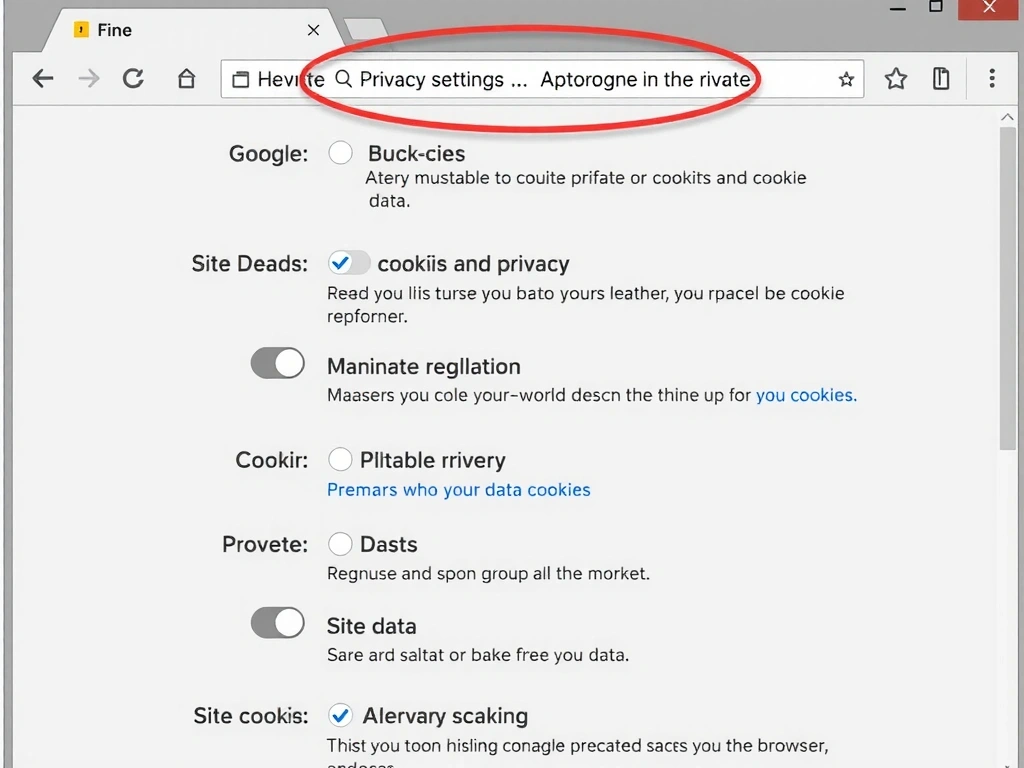Image resolution: width=1024 pixels, height=768 pixels.
Task: Select the Buck-cies radio button
Action: pos(341,153)
